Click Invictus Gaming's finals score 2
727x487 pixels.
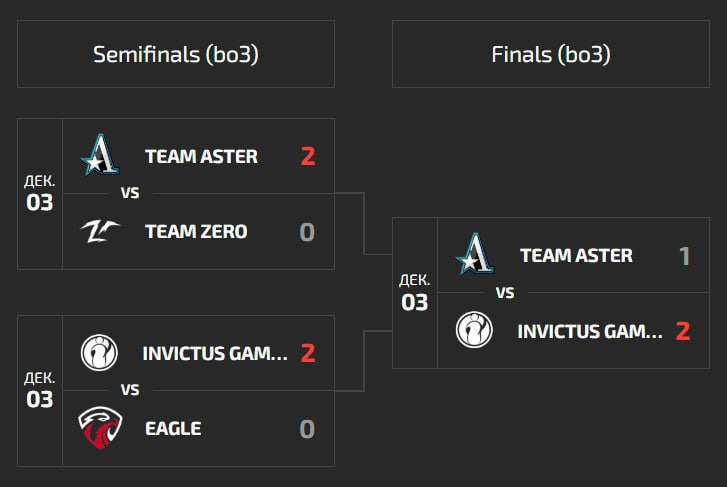[683, 331]
